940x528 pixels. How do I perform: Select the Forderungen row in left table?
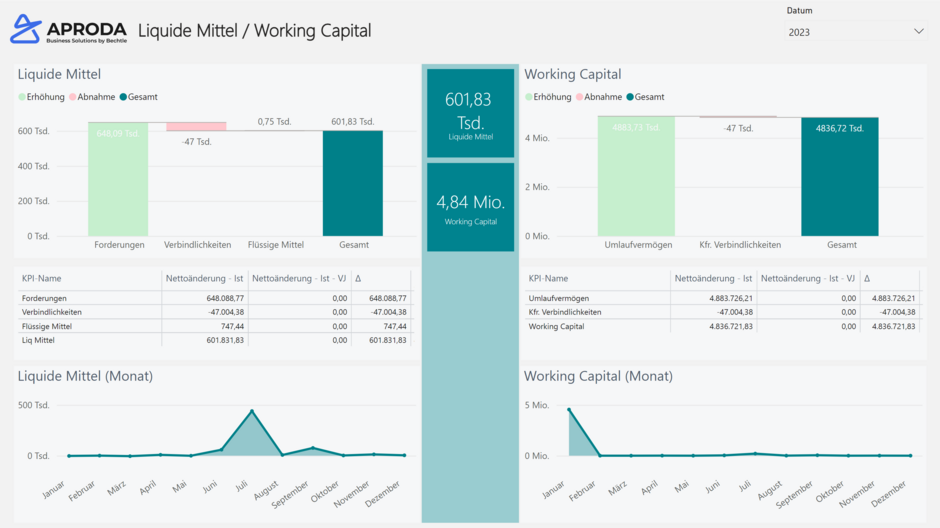pyautogui.click(x=47, y=298)
